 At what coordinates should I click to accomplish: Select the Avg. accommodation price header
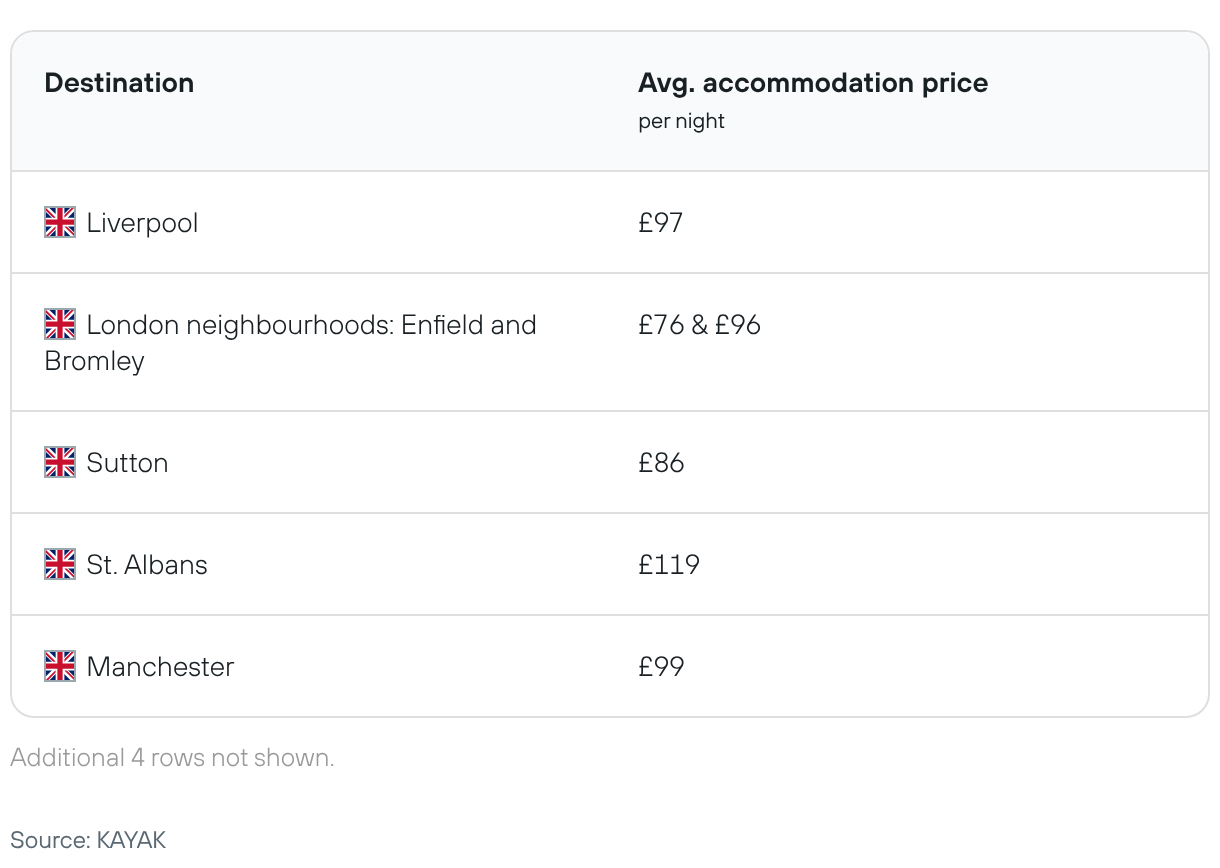(812, 82)
